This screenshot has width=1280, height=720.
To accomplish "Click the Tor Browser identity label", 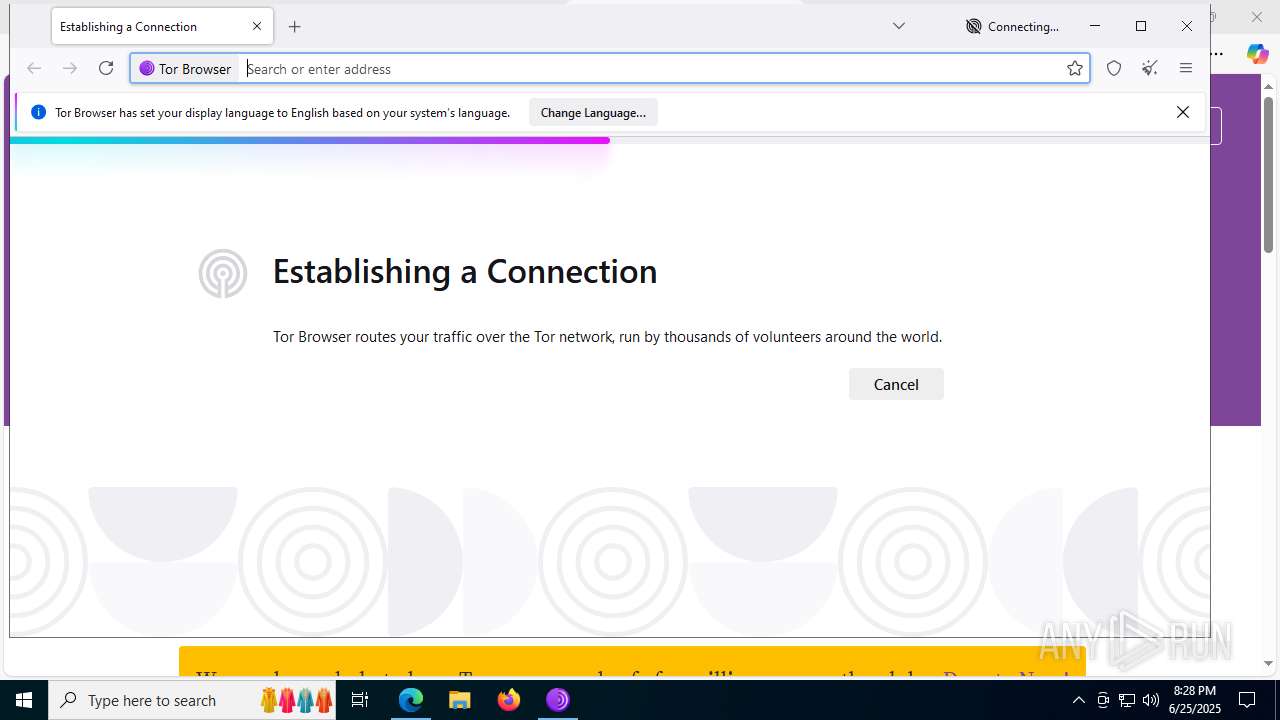I will 186,69.
